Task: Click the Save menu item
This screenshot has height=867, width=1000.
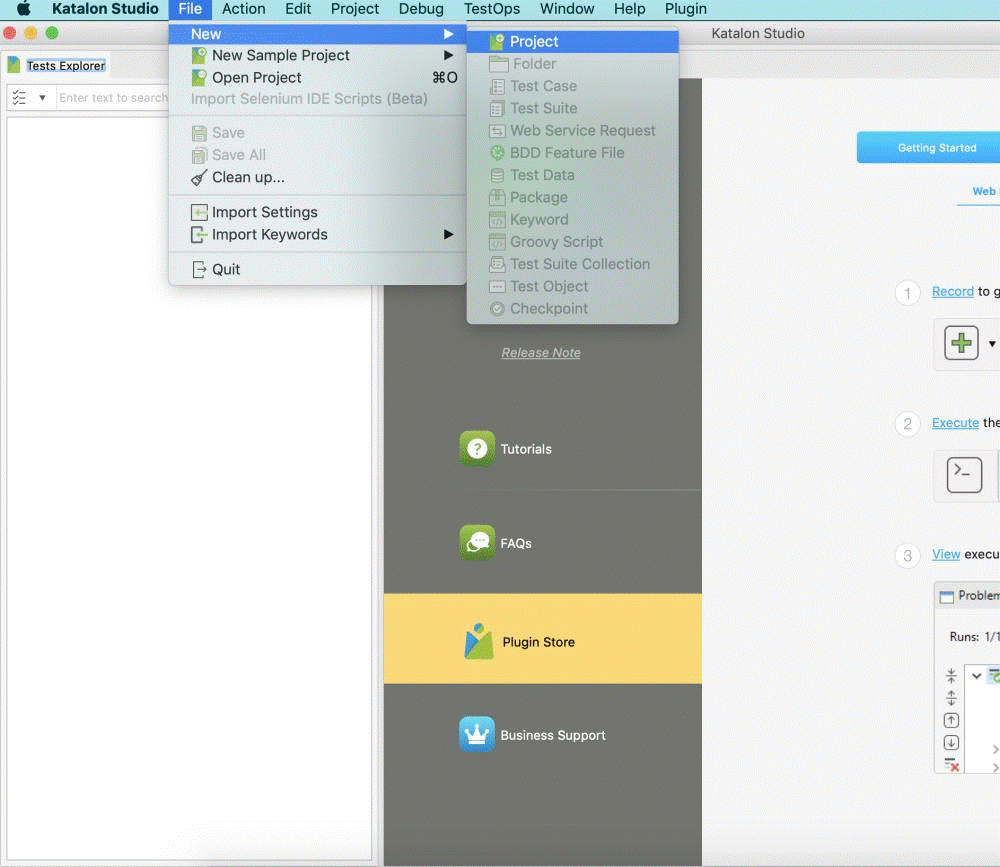Action: click(x=318, y=133)
